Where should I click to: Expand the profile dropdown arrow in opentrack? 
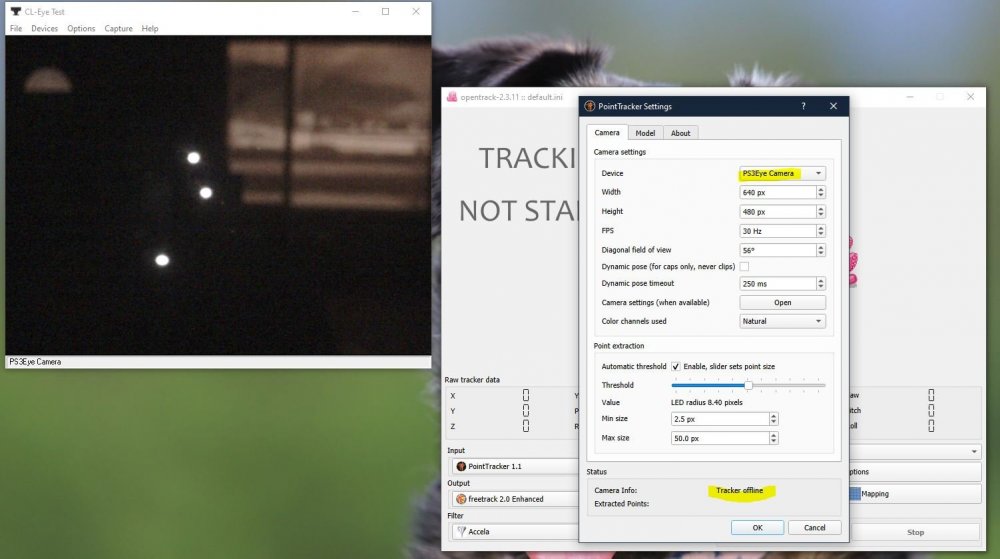point(974,452)
